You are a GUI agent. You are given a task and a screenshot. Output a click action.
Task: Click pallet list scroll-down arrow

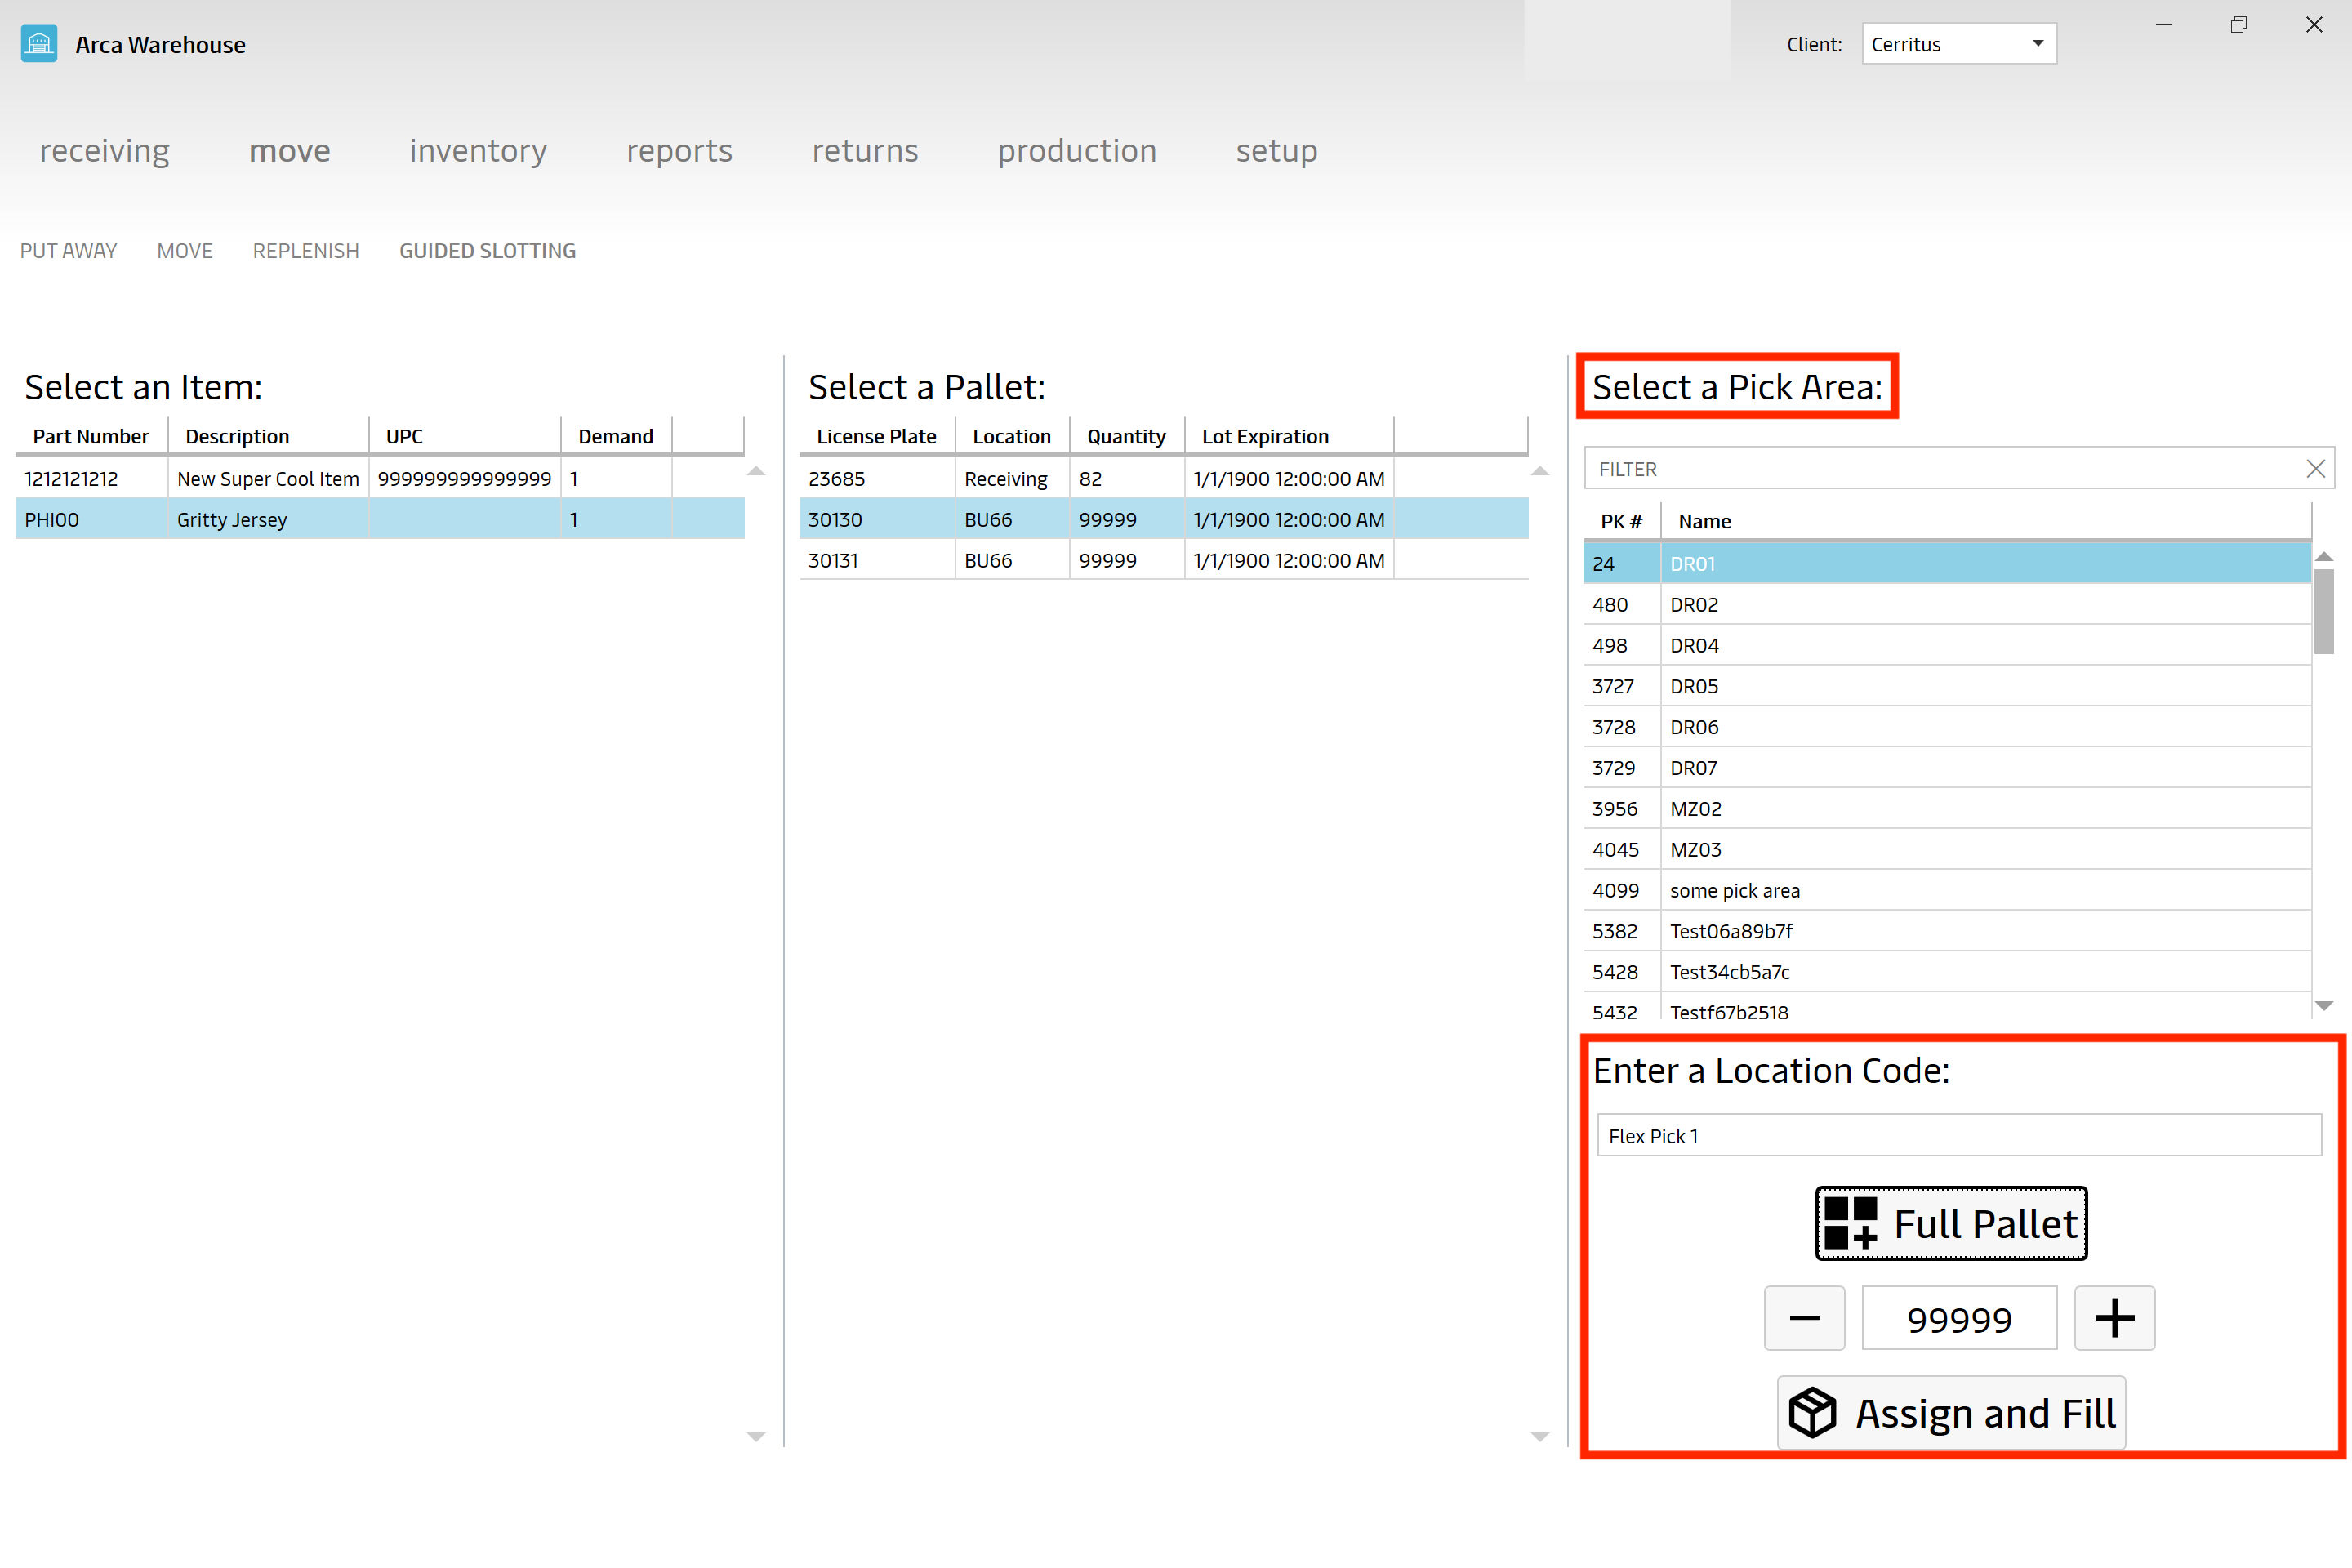click(x=1540, y=1437)
